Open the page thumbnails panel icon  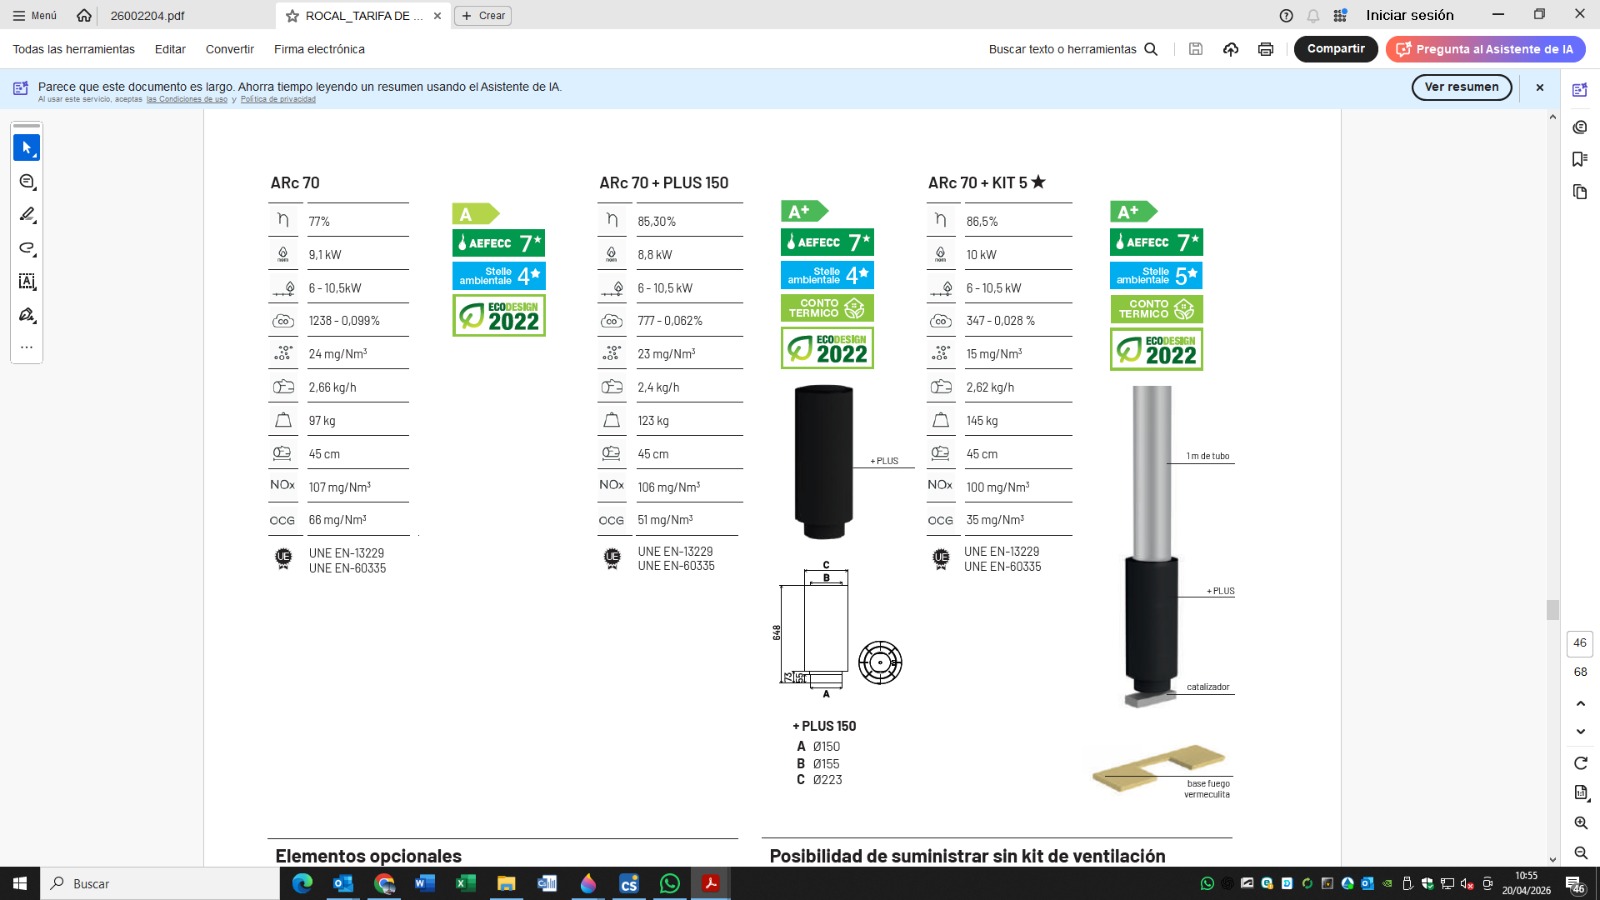pos(1580,191)
